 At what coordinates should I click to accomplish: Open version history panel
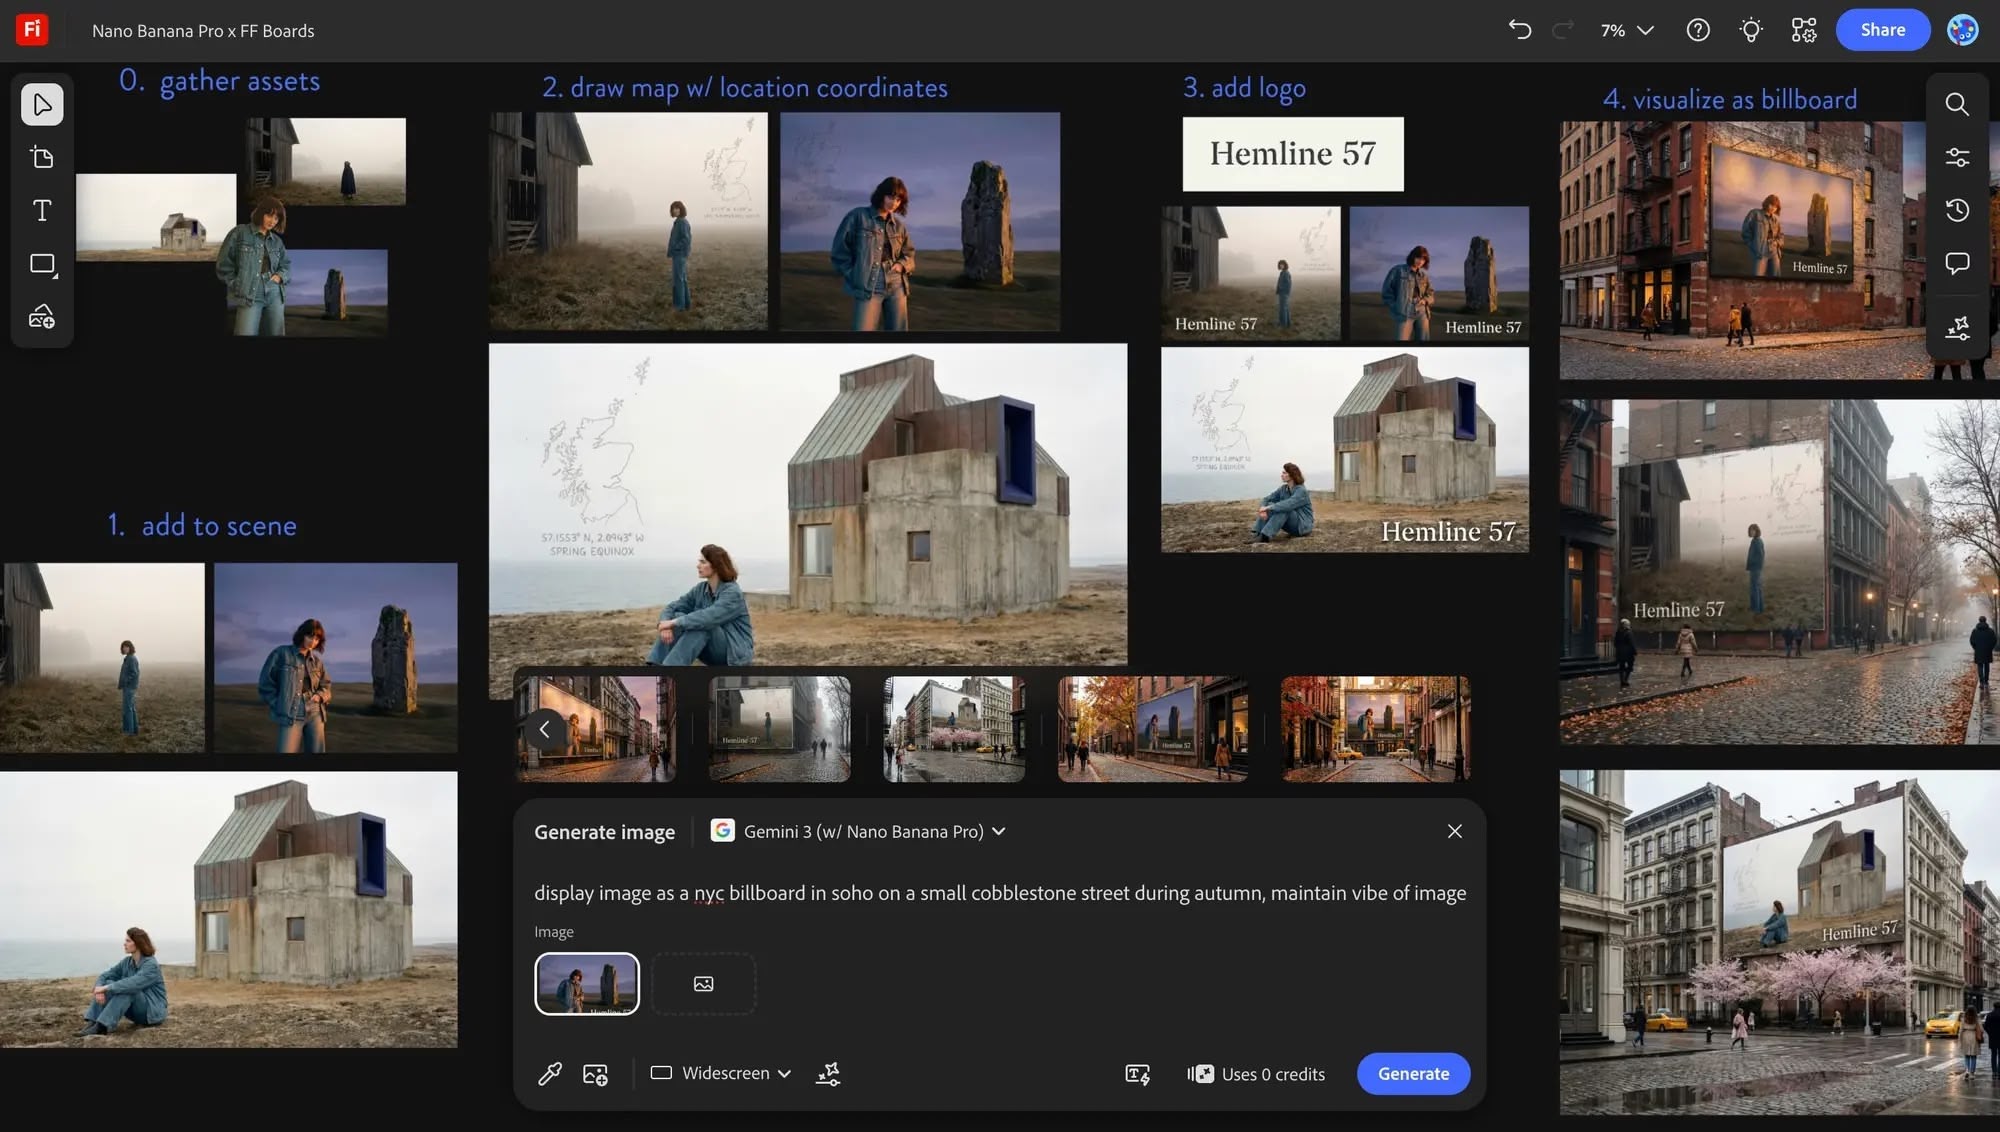pyautogui.click(x=1957, y=210)
